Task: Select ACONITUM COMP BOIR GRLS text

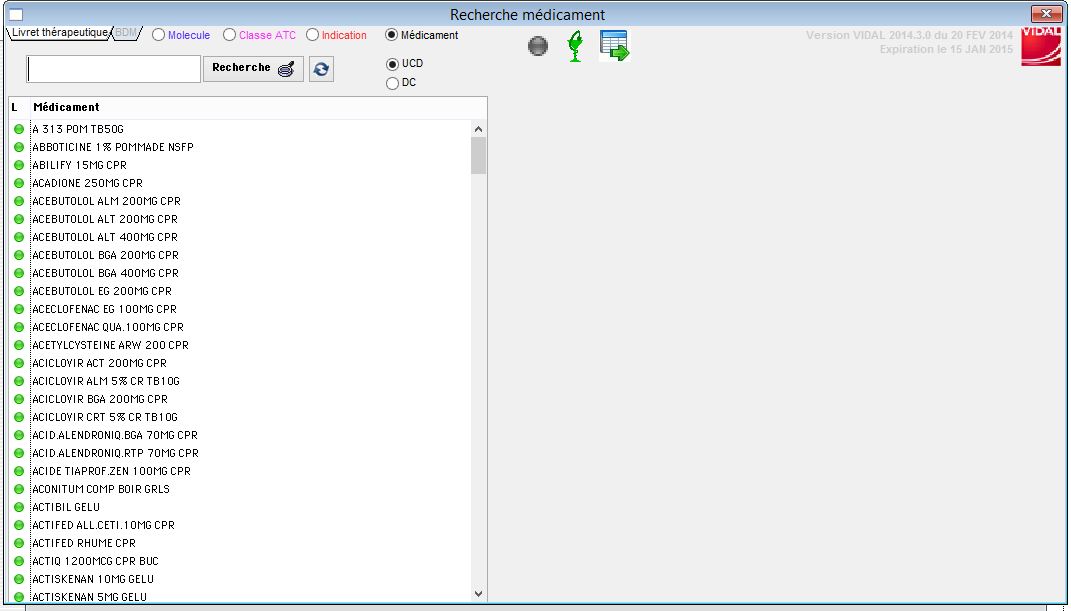Action: [x=101, y=489]
